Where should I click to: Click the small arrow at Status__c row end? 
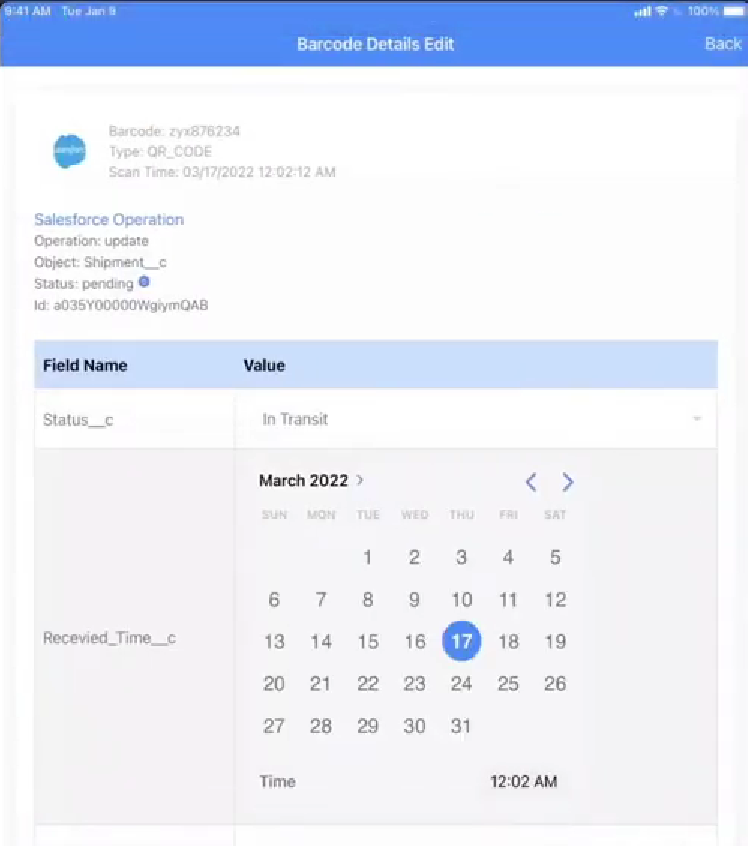click(x=697, y=419)
